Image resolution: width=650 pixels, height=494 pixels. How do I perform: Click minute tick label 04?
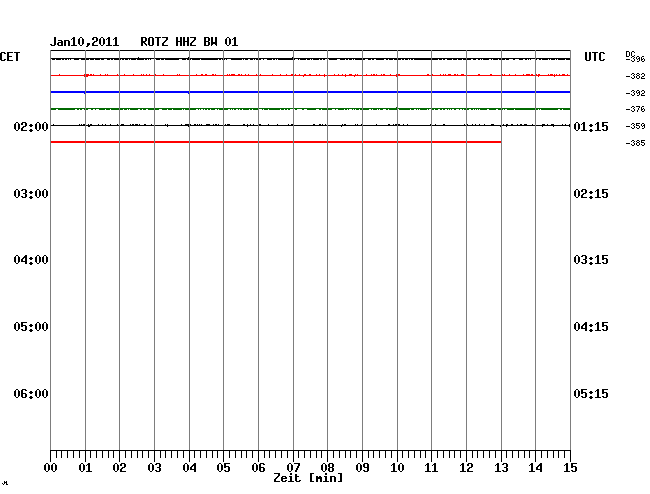[189, 468]
